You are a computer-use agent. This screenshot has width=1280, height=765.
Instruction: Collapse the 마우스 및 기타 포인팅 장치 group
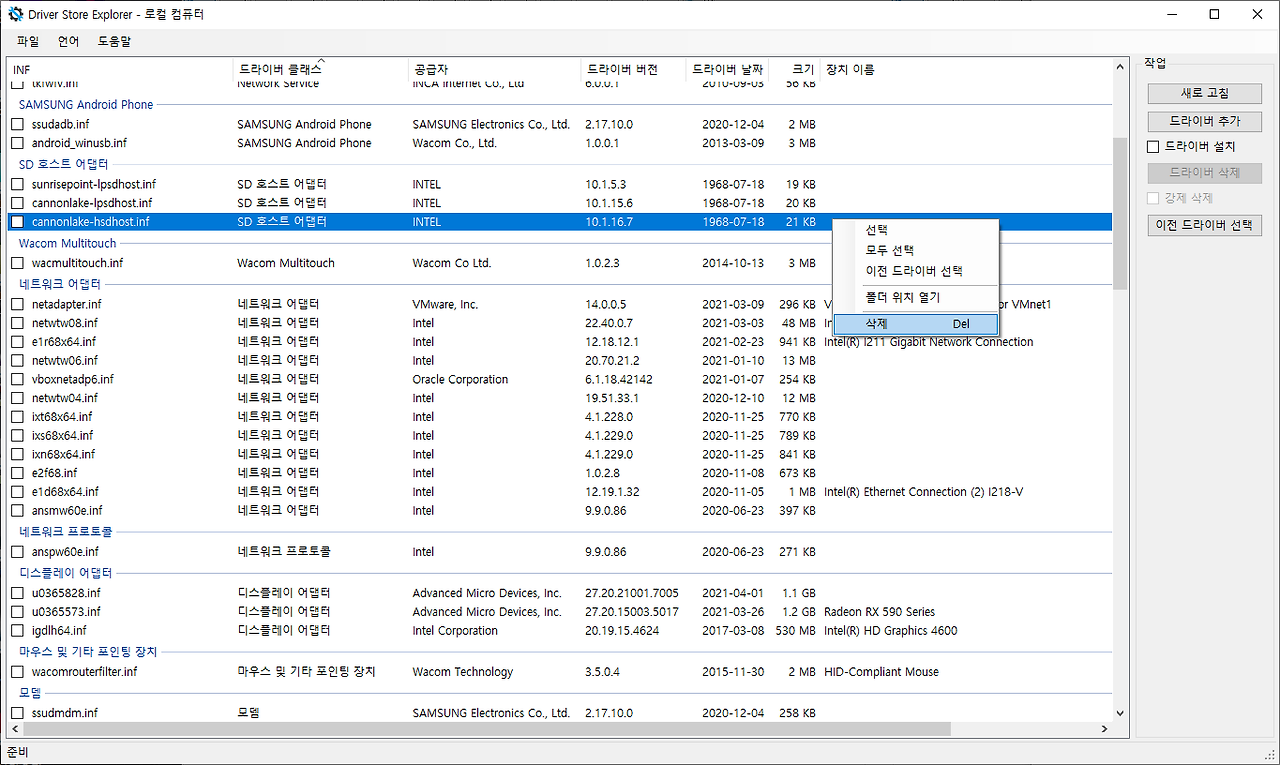pyautogui.click(x=88, y=652)
